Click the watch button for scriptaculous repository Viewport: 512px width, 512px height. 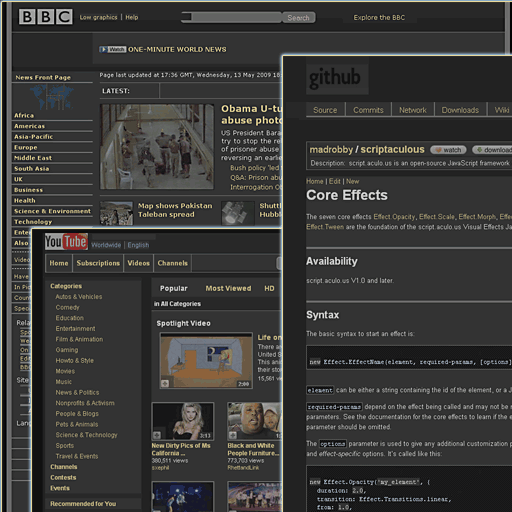click(x=448, y=150)
